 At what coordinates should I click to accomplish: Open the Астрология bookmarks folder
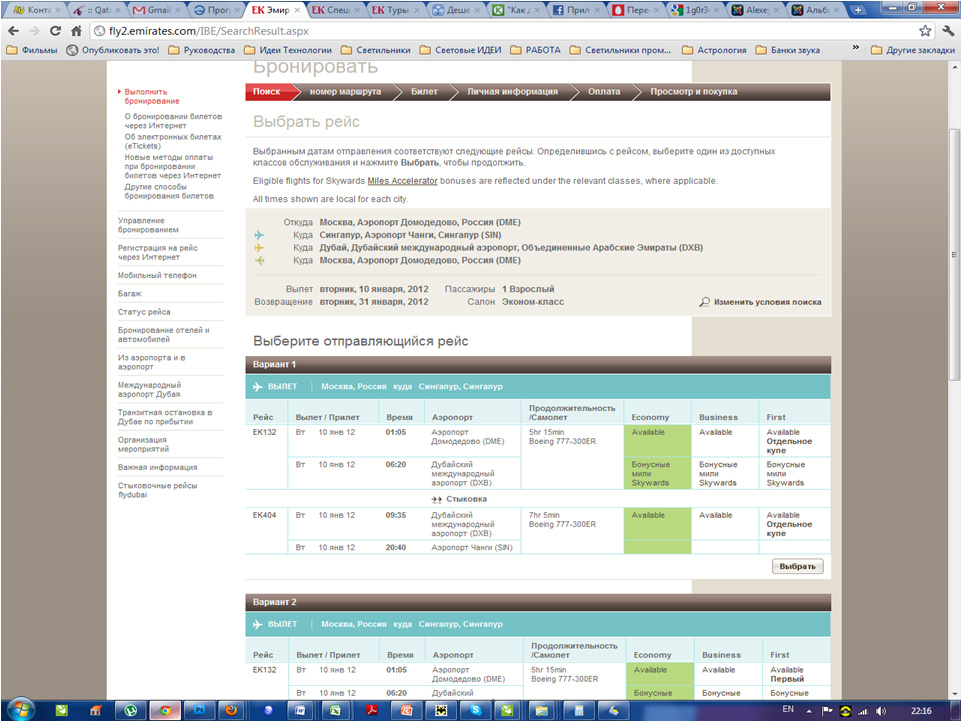pyautogui.click(x=715, y=50)
